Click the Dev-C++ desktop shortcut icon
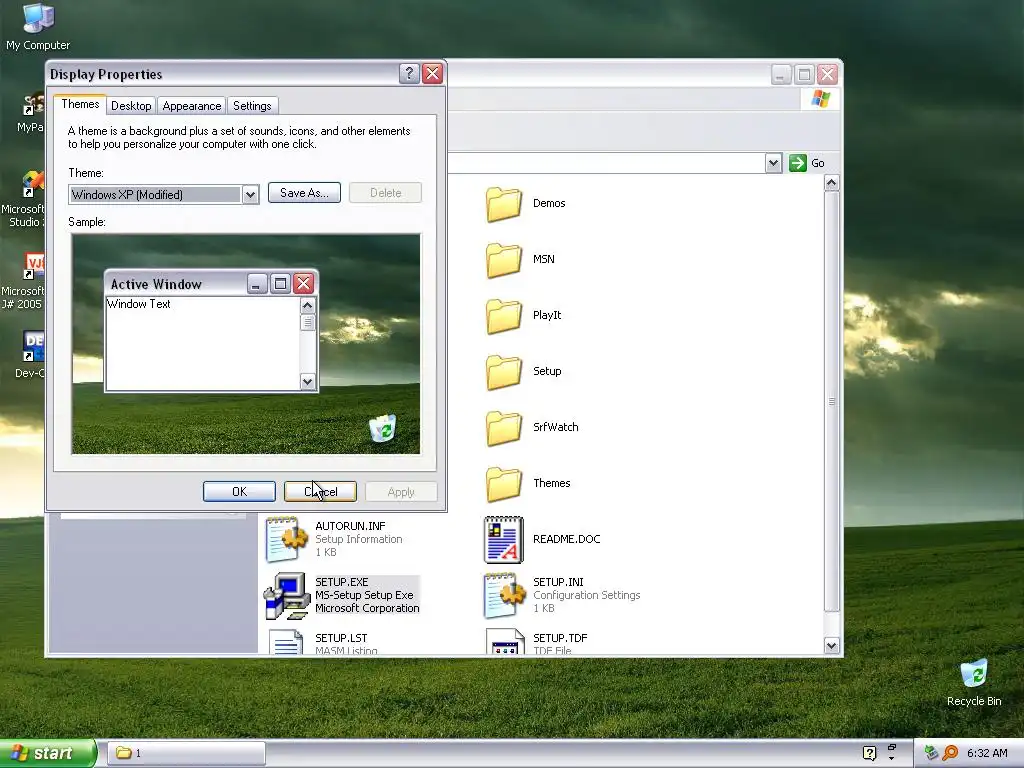 [x=33, y=346]
